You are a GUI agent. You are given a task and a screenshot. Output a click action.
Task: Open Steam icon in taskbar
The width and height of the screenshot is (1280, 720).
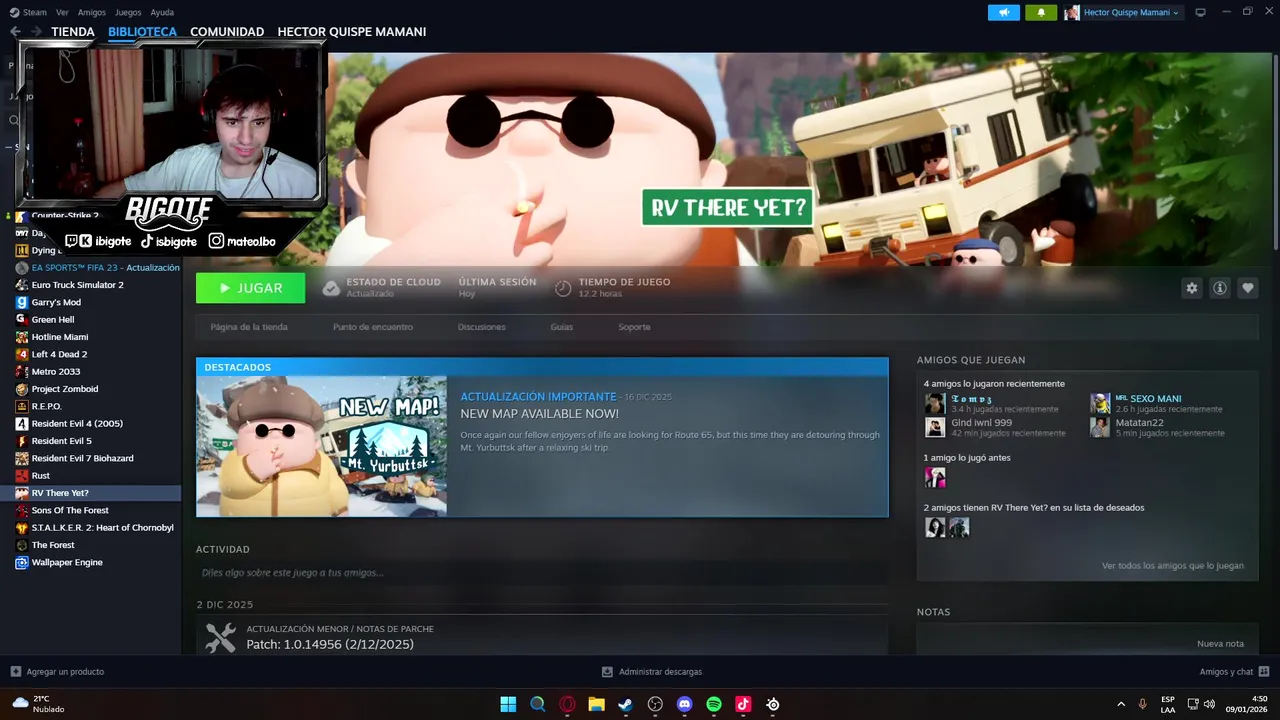pos(625,704)
